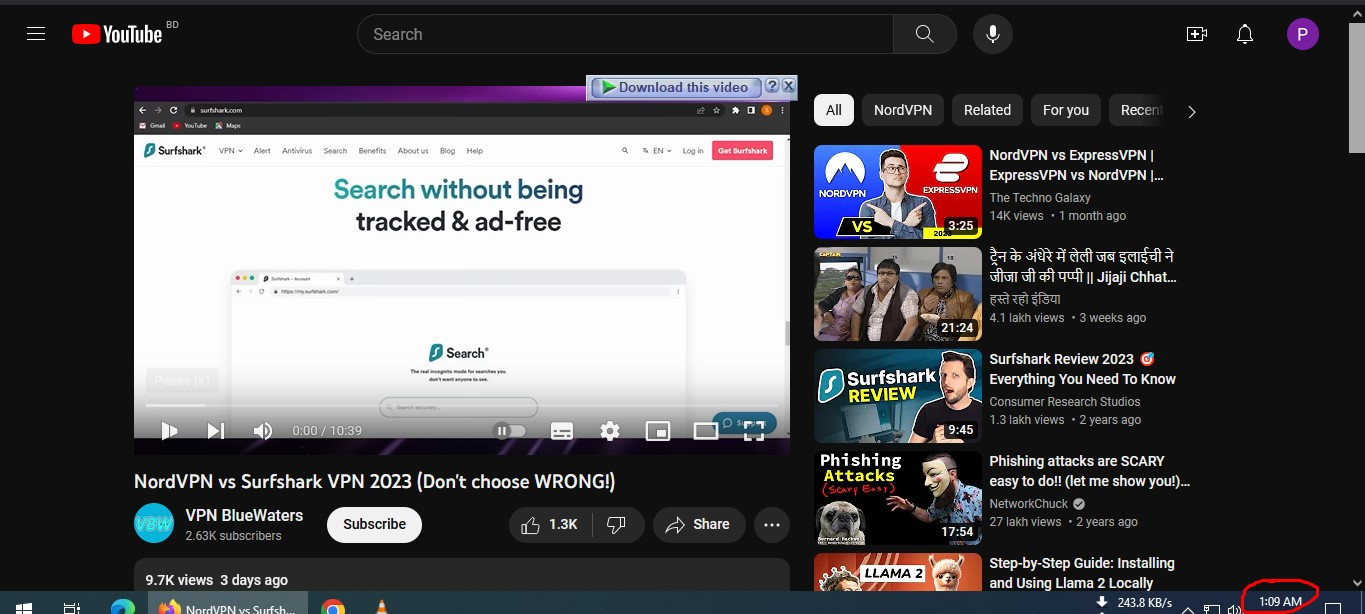Skip to next video in player
This screenshot has width=1365, height=614.
click(x=215, y=431)
